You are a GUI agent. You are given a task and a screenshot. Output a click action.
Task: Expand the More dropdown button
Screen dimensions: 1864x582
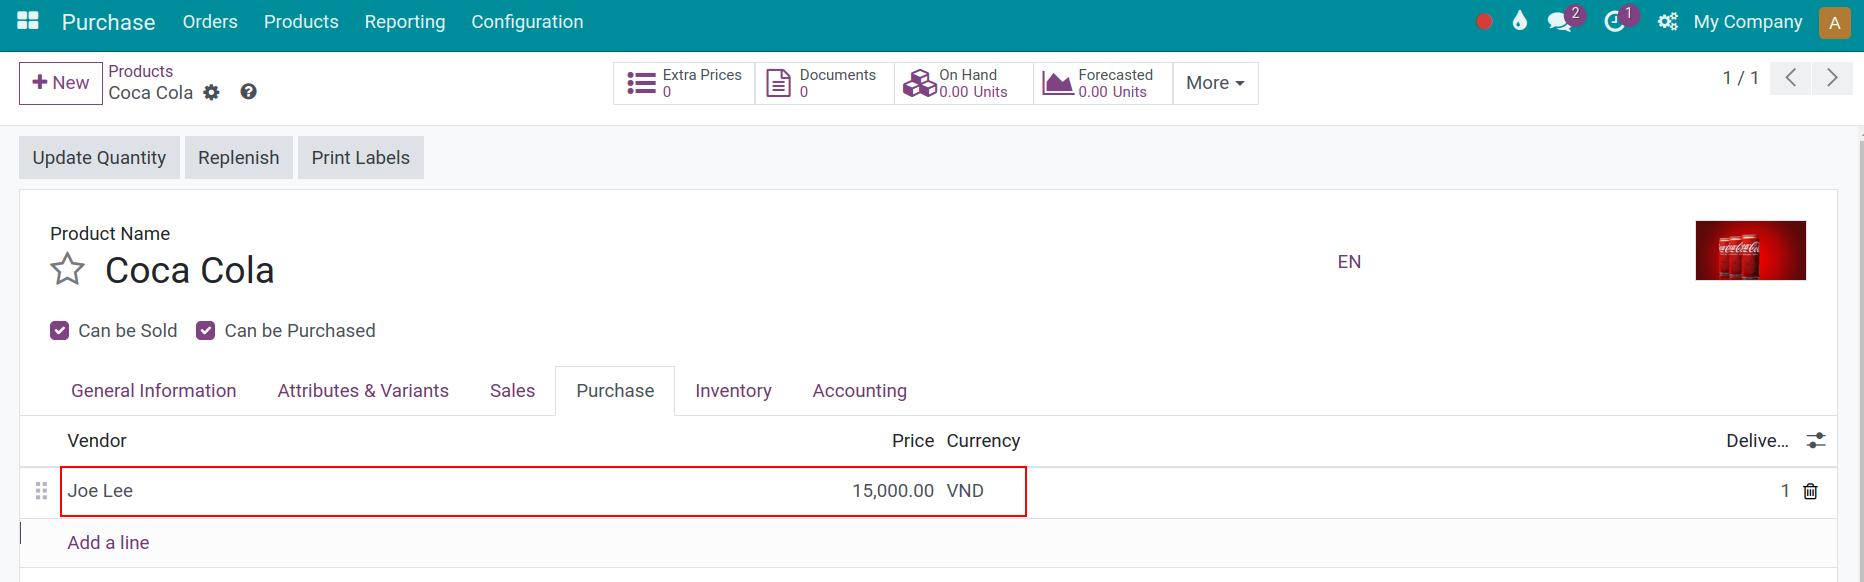(x=1215, y=83)
